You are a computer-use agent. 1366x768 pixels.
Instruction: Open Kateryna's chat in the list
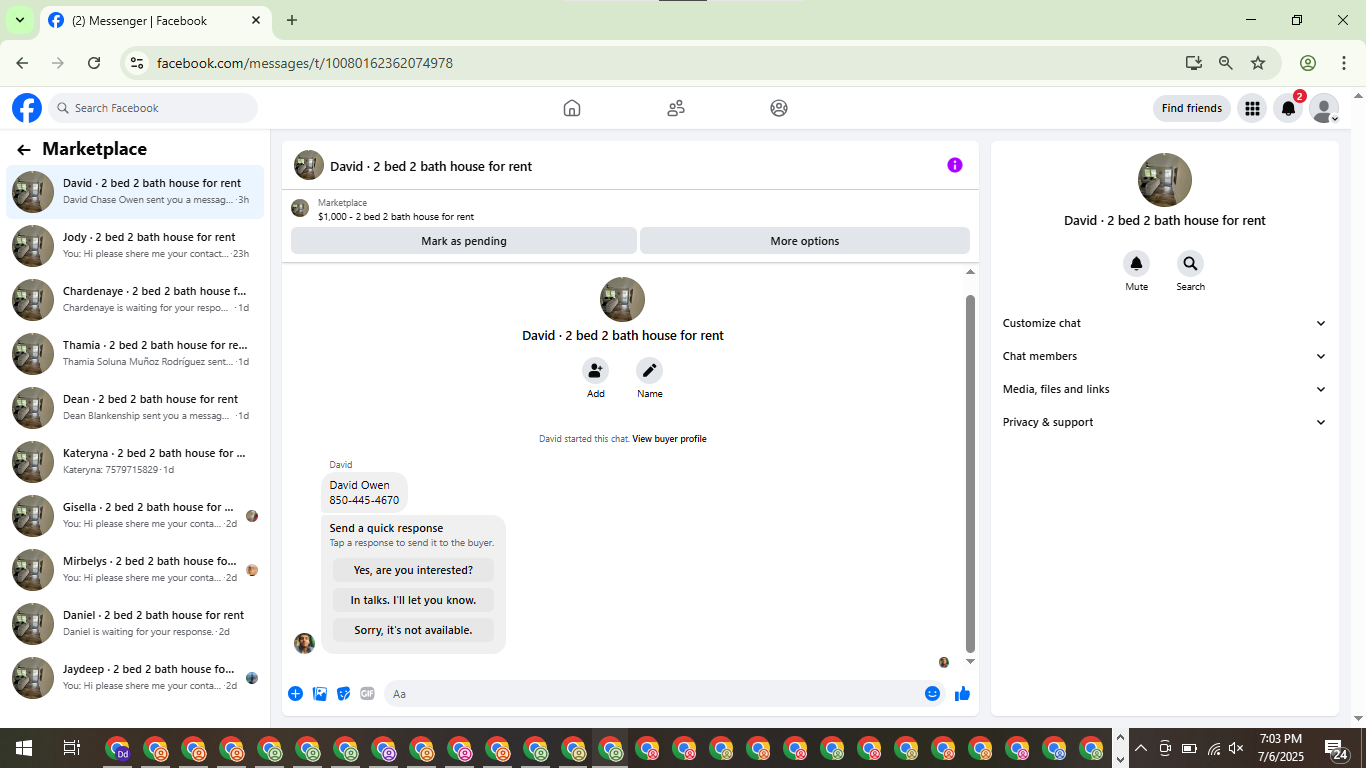135,462
